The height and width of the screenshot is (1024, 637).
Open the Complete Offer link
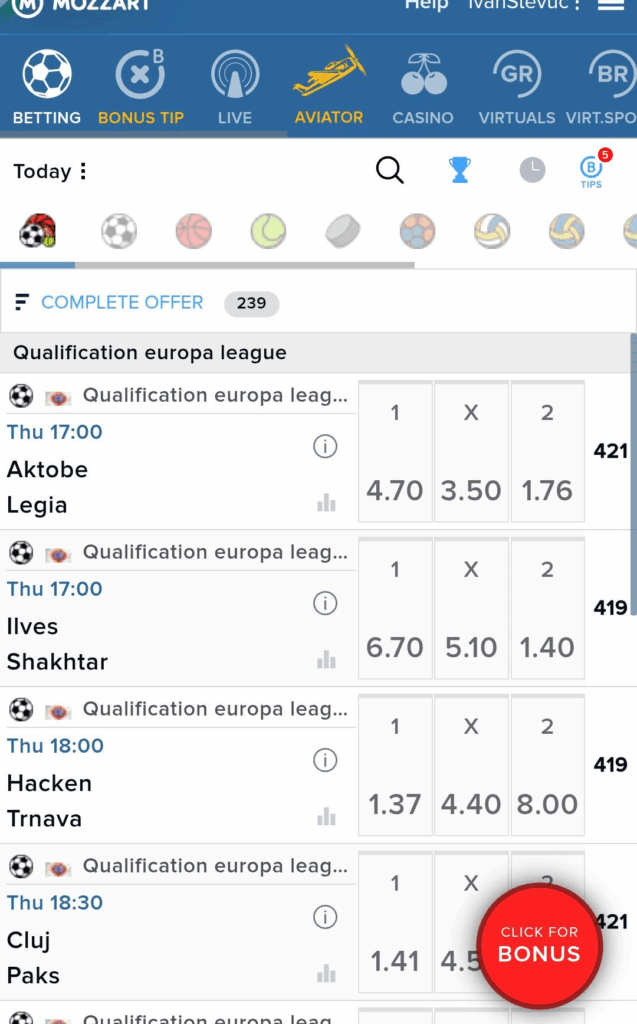(x=122, y=302)
